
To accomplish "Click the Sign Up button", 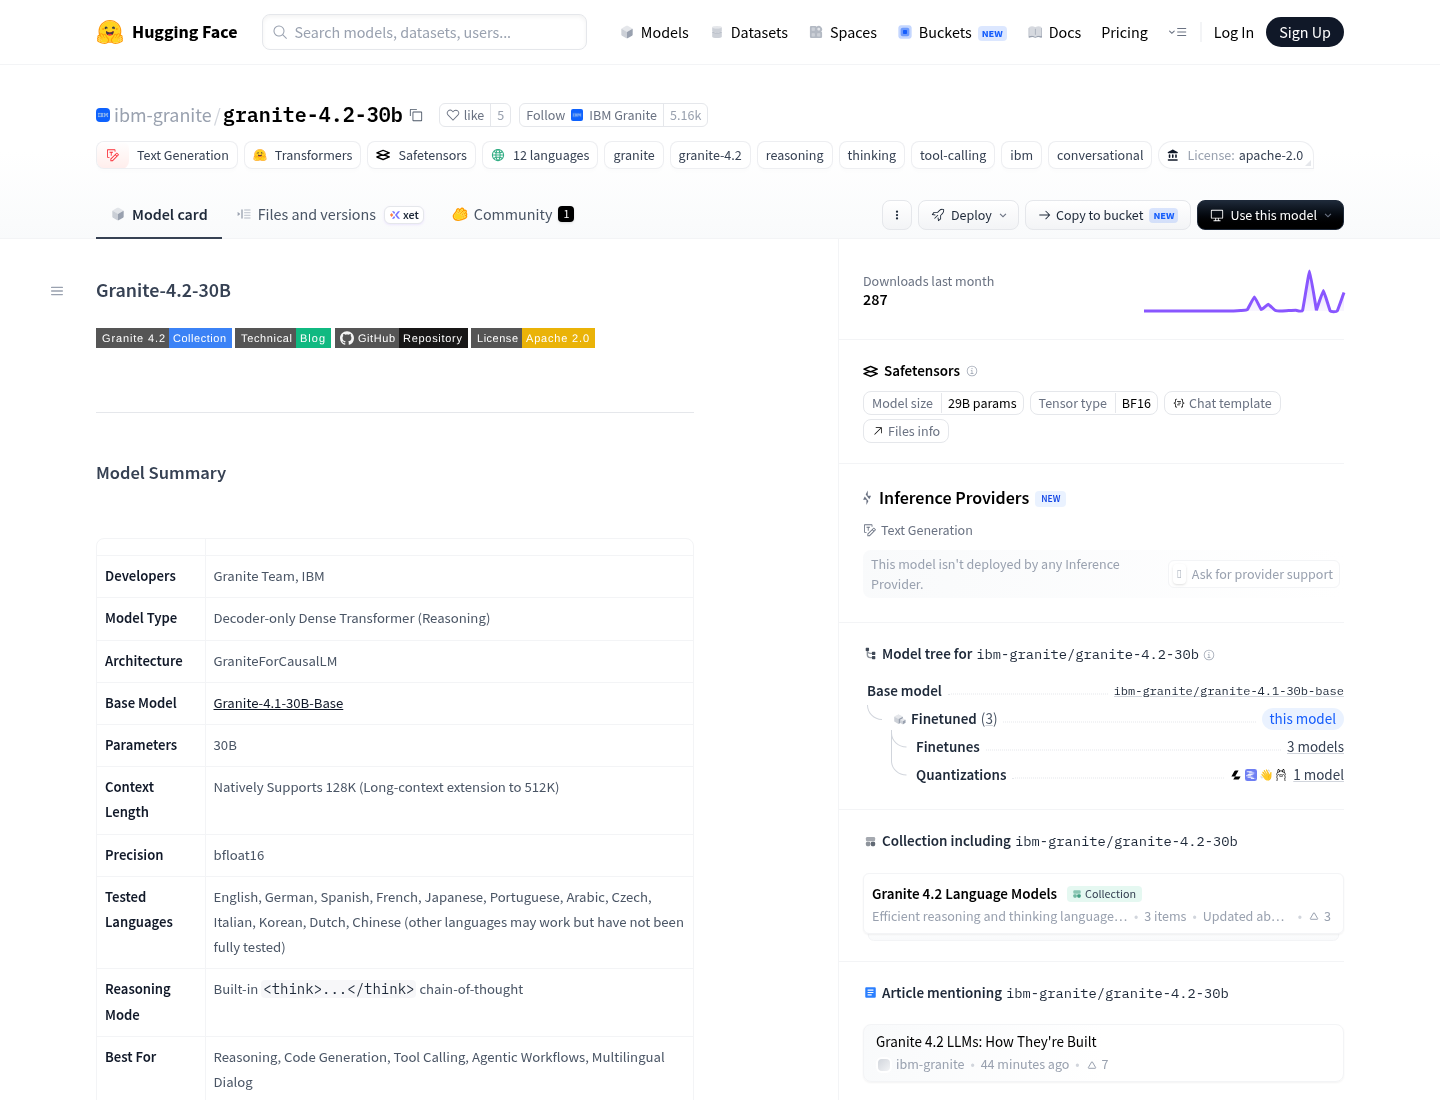I will point(1305,32).
